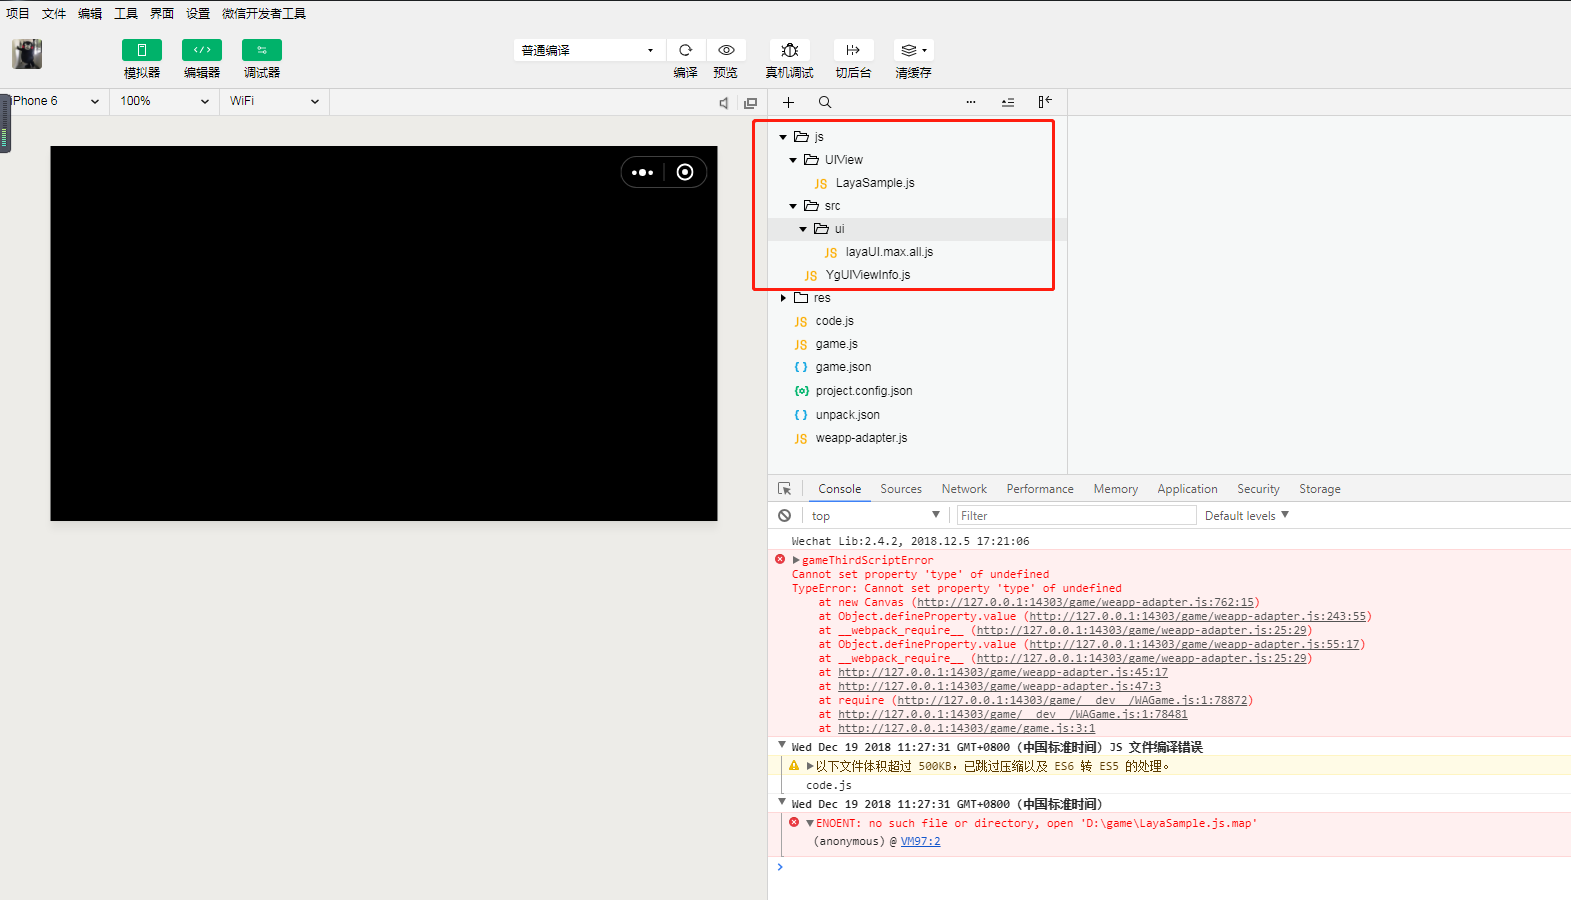1571x900 pixels.
Task: Open the 普通编译 compile mode dropdown
Action: (x=588, y=50)
